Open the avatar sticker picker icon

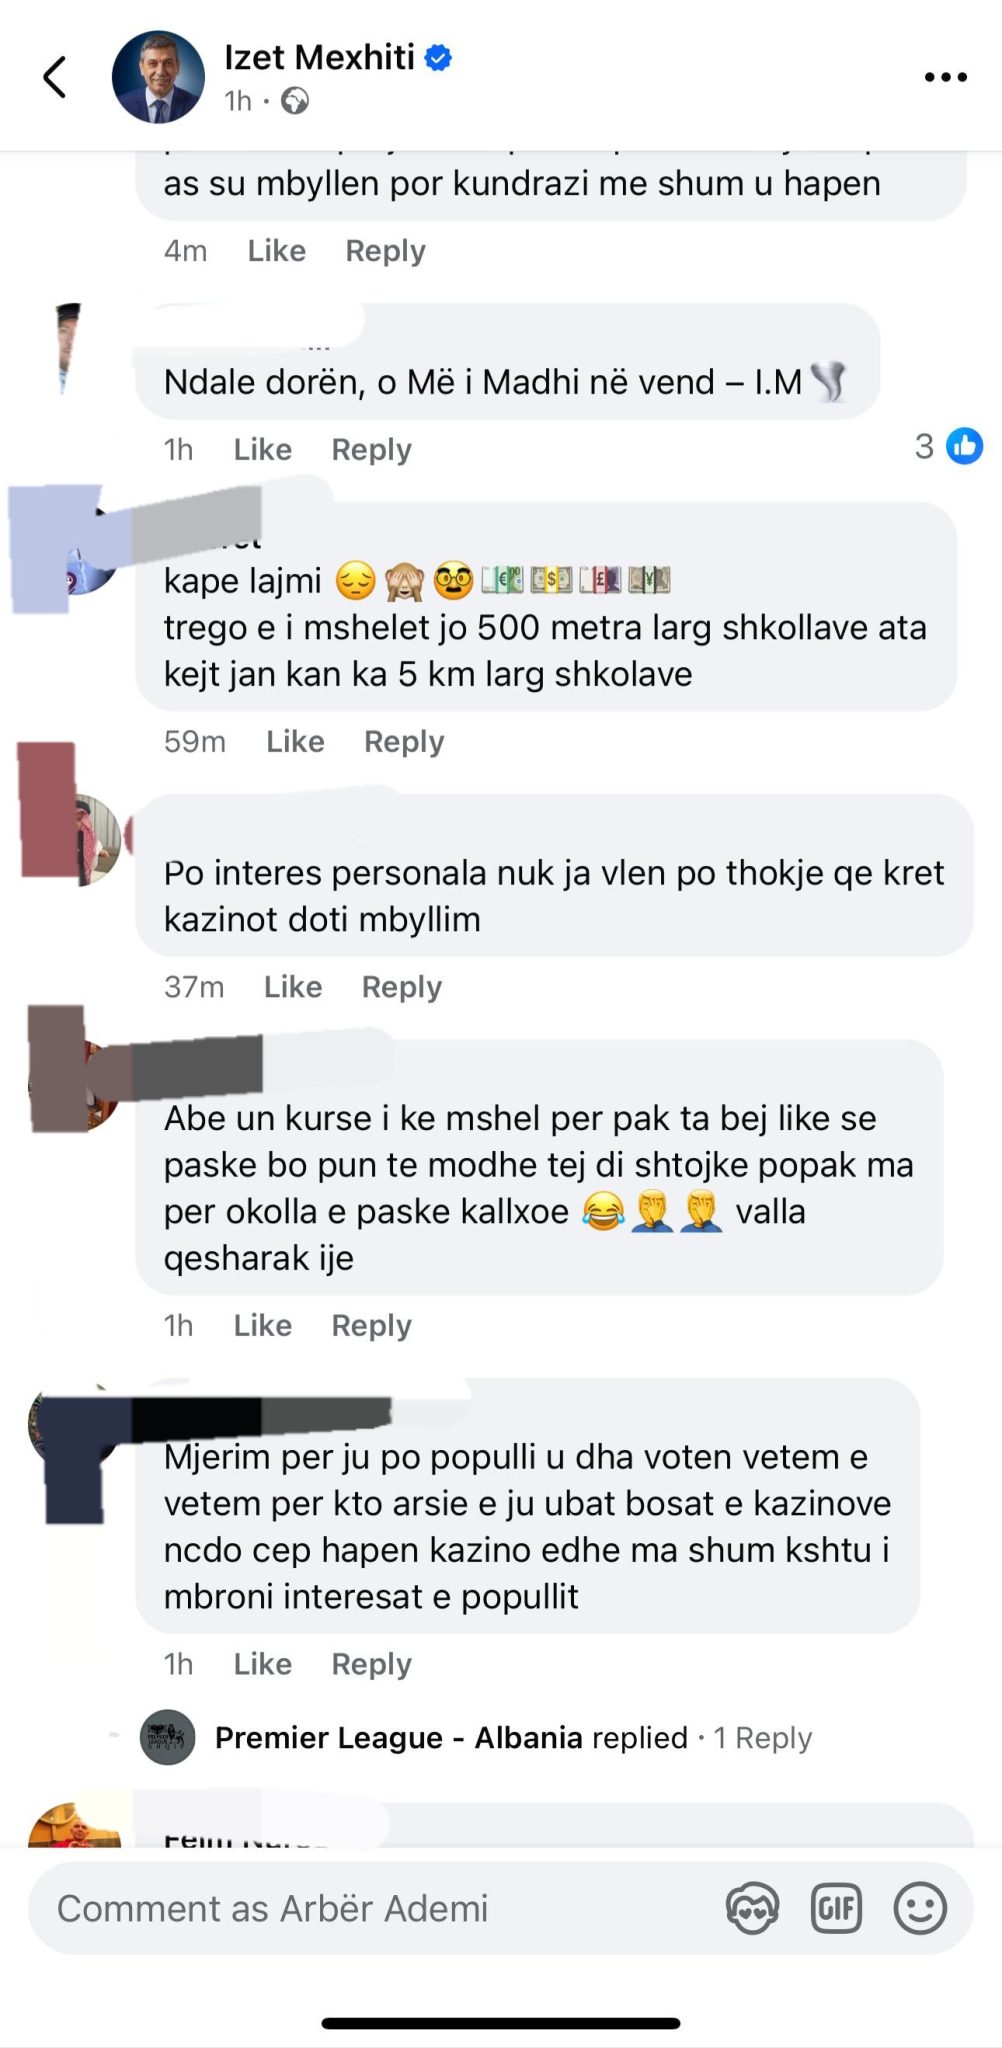752,1908
